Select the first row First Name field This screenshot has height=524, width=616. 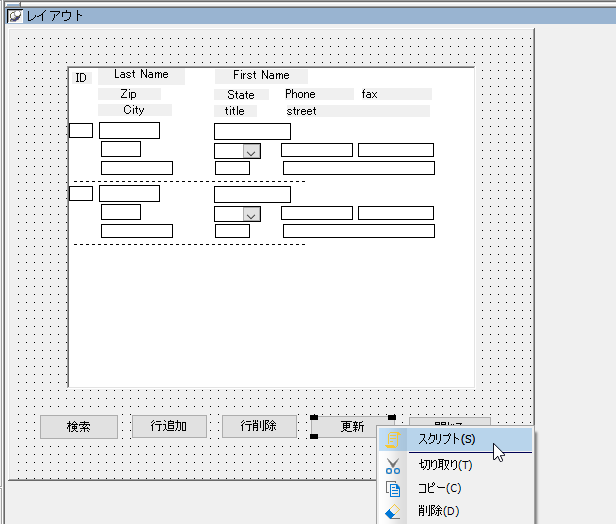click(252, 131)
